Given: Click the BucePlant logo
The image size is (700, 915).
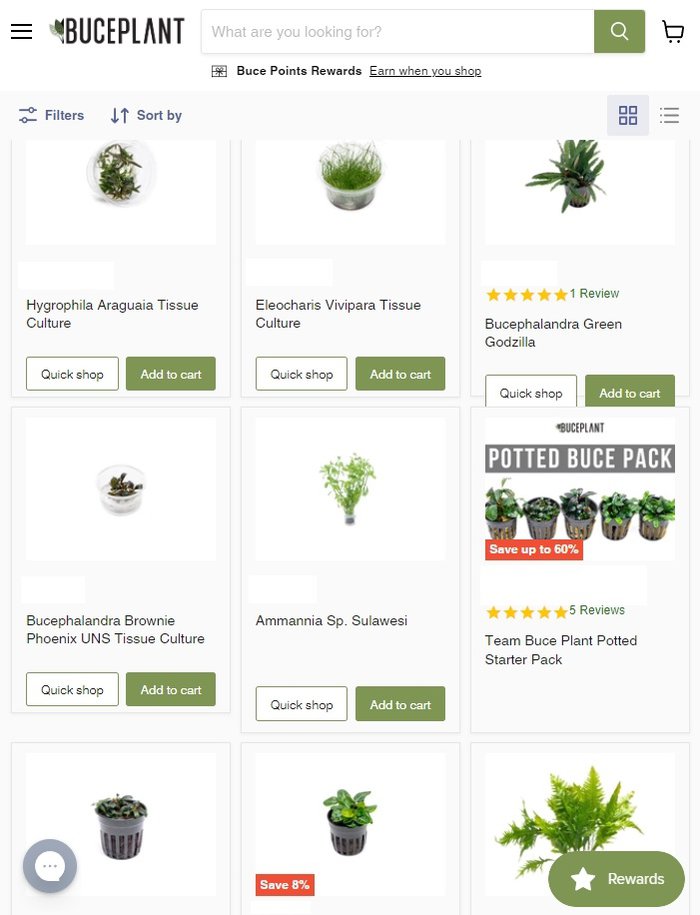Looking at the screenshot, I should [117, 32].
